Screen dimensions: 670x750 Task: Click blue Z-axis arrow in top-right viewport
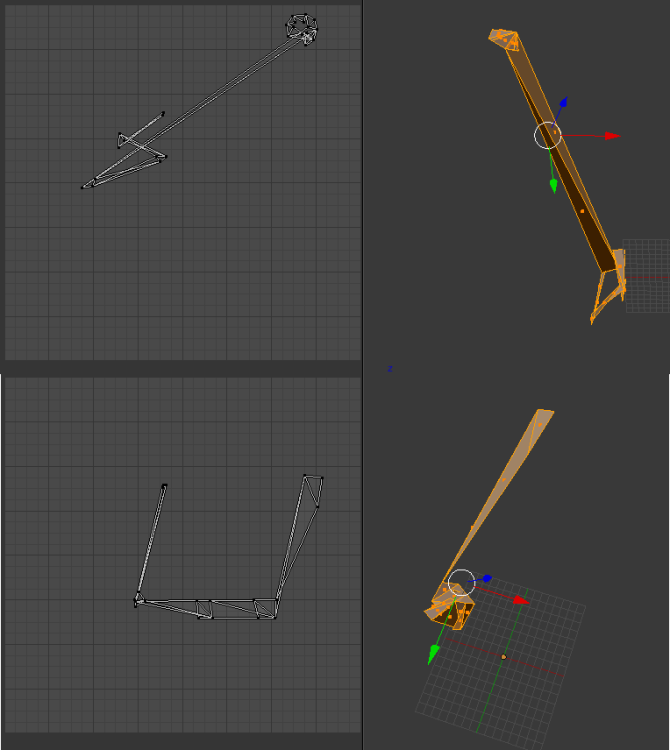[x=564, y=102]
